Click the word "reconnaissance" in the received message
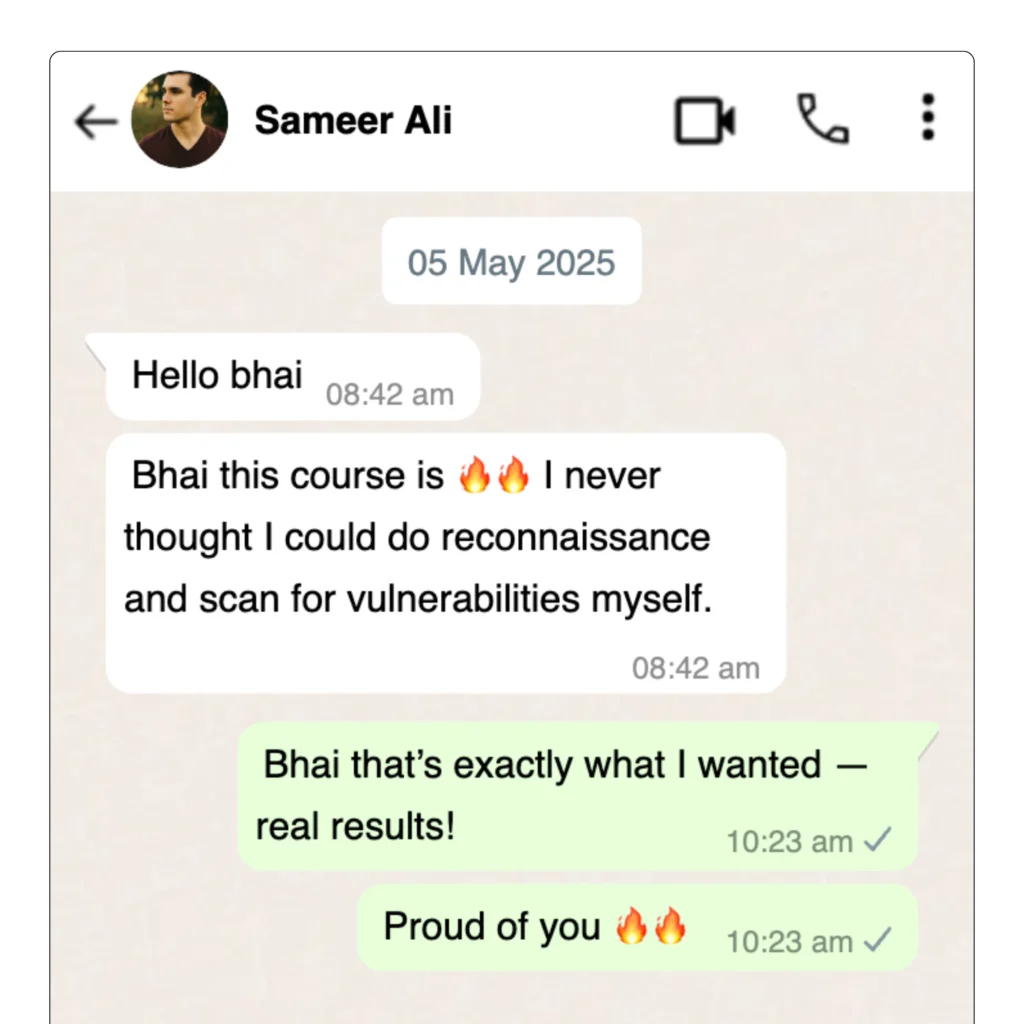 click(575, 537)
